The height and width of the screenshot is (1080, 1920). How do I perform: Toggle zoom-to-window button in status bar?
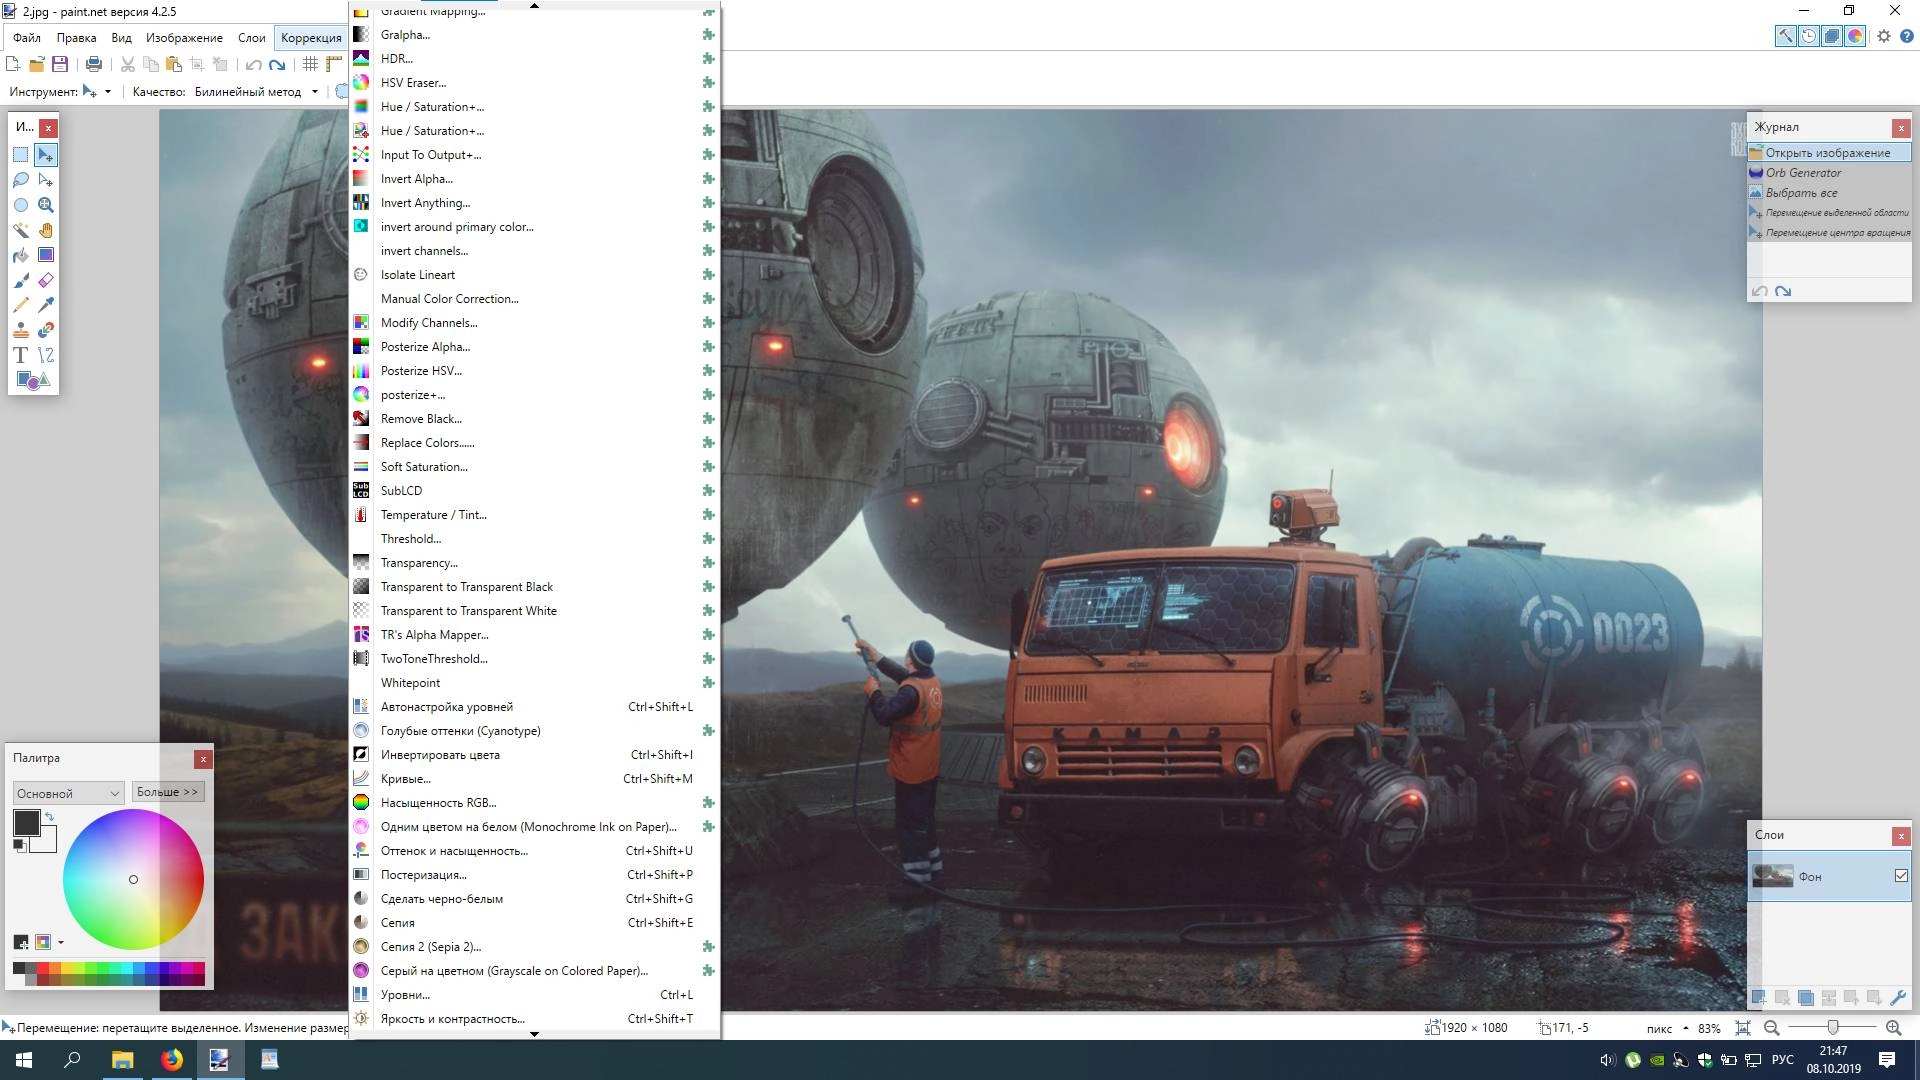point(1743,1028)
